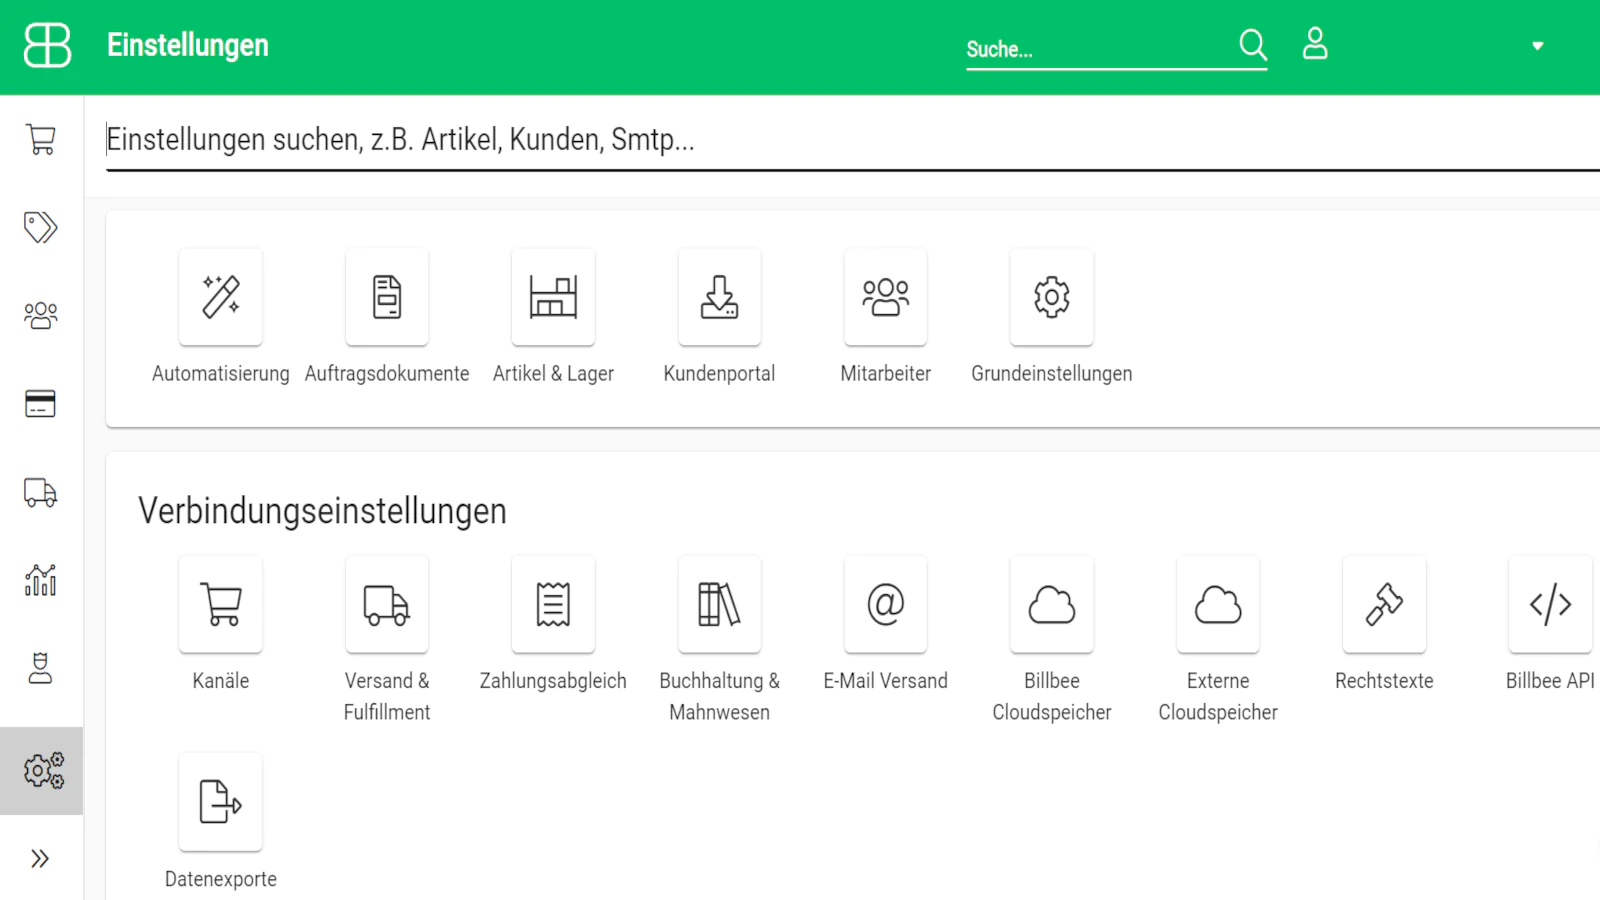The width and height of the screenshot is (1600, 900).
Task: Open Versand & Fulfillment settings
Action: (x=387, y=605)
